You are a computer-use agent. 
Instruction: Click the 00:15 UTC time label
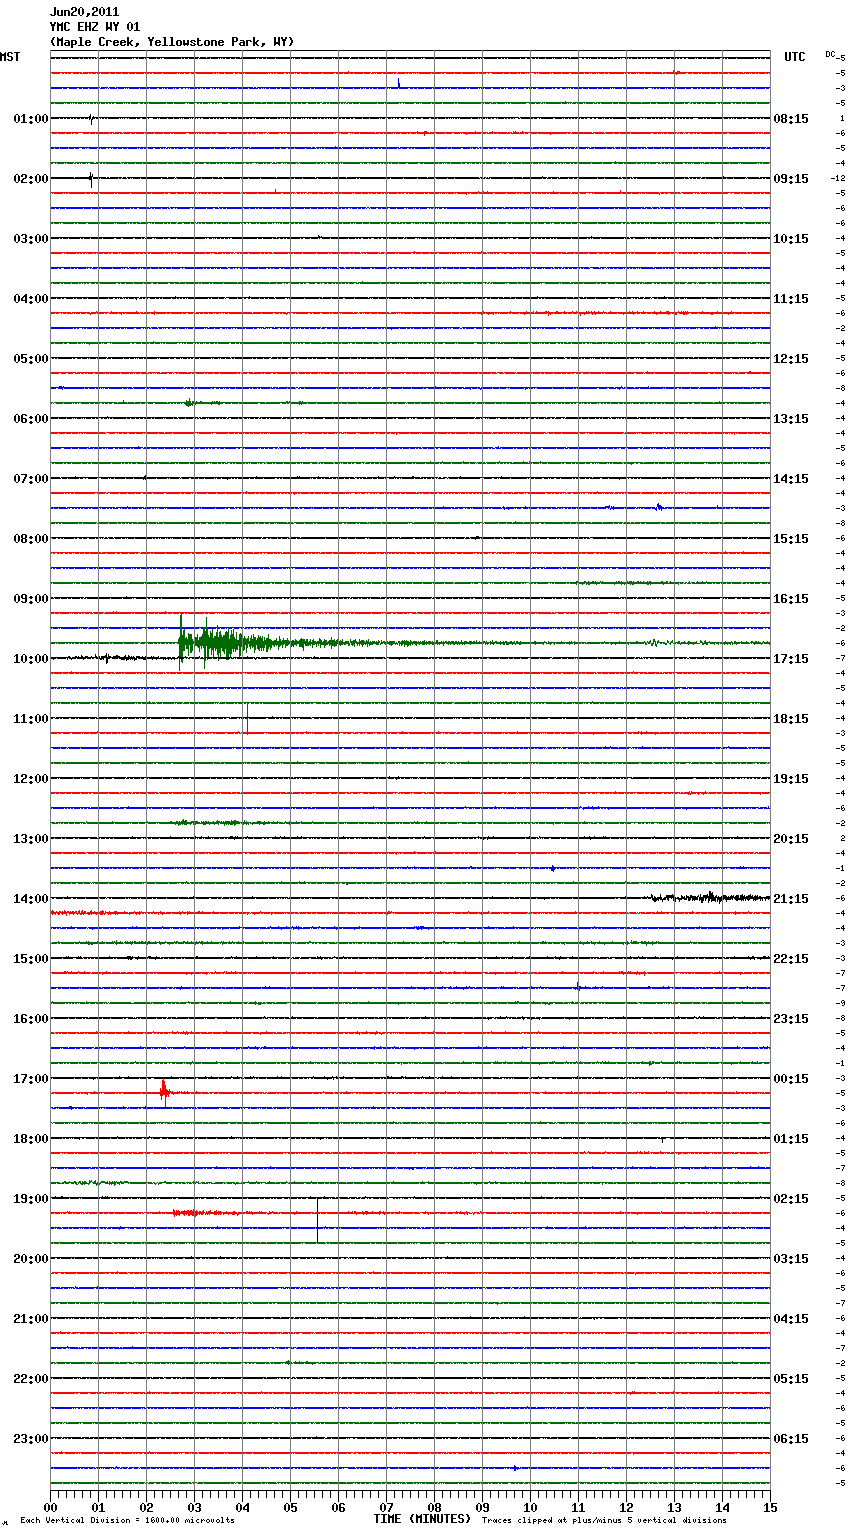point(791,1079)
